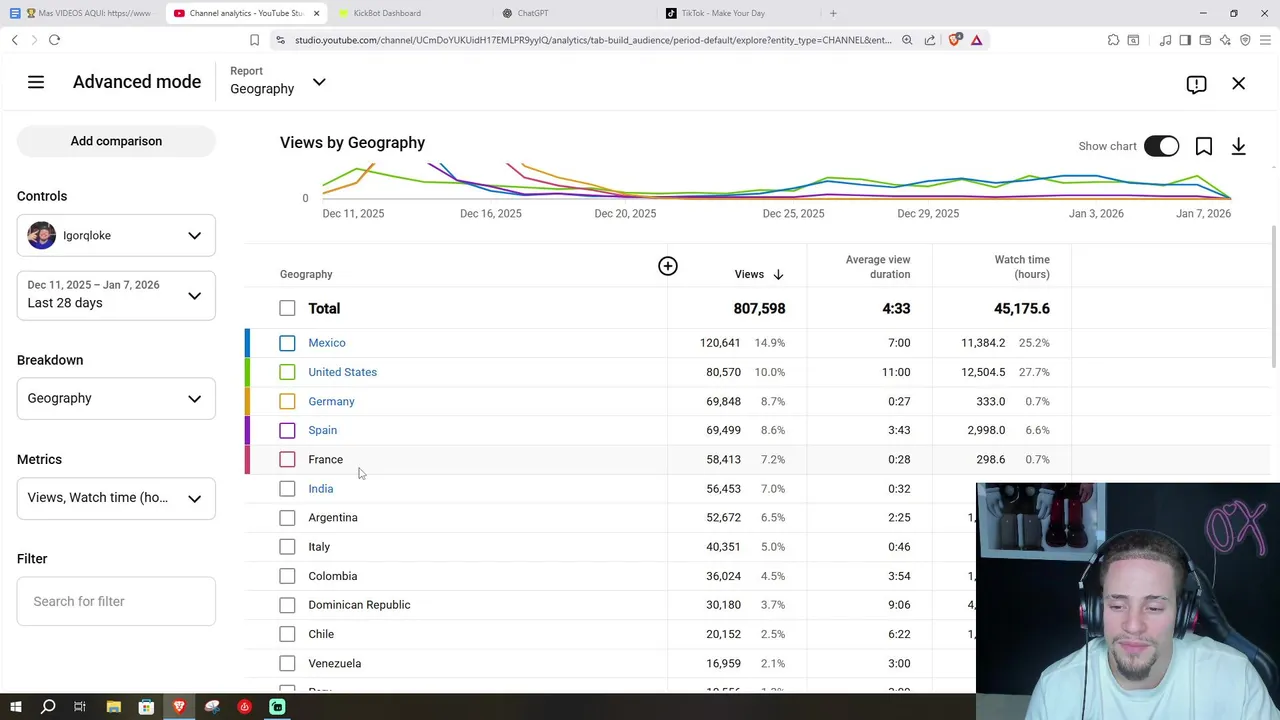
Task: Click the Search for filter field
Action: (116, 601)
